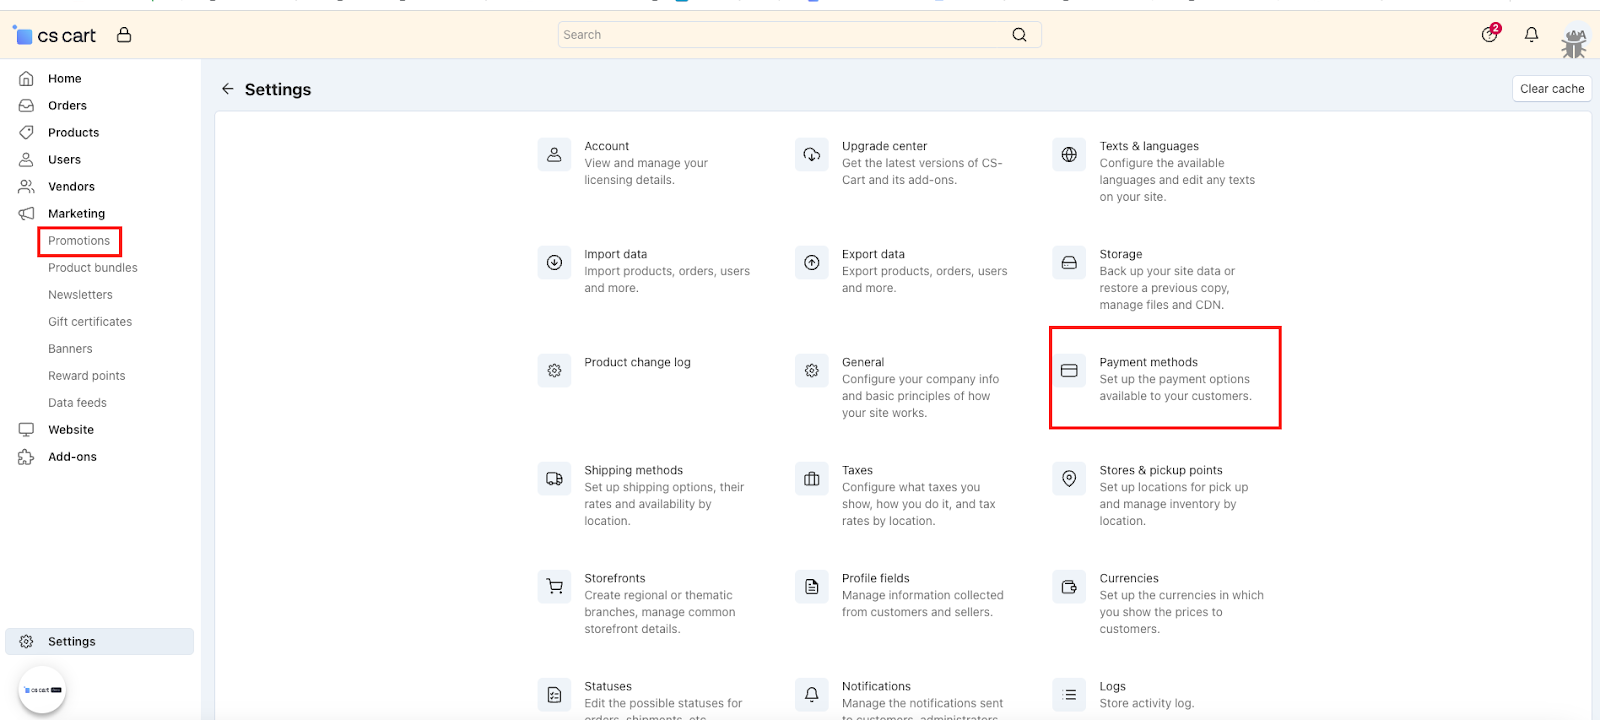Open the Account settings icon
The image size is (1600, 720).
point(554,155)
